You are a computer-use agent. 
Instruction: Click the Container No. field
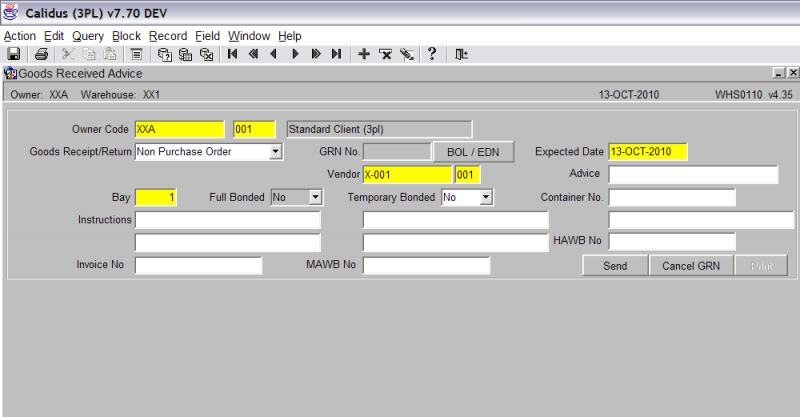[672, 198]
